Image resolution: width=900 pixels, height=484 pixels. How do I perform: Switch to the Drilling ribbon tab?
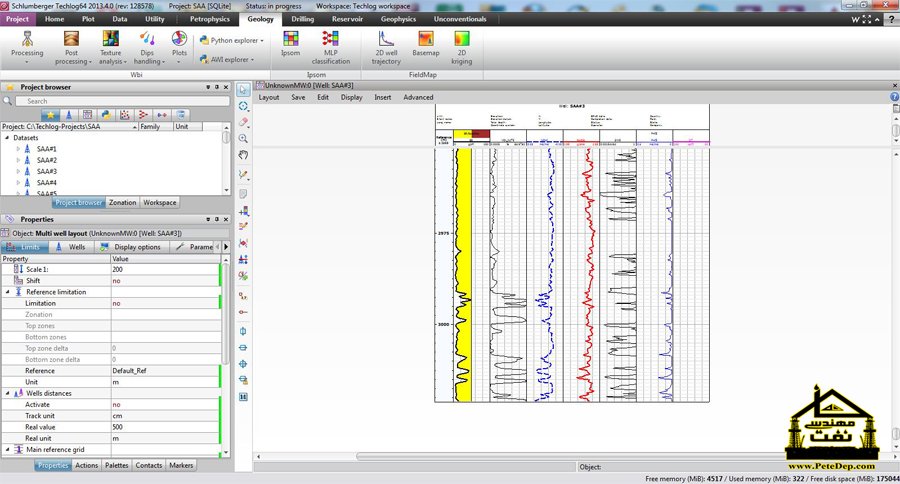pos(302,19)
